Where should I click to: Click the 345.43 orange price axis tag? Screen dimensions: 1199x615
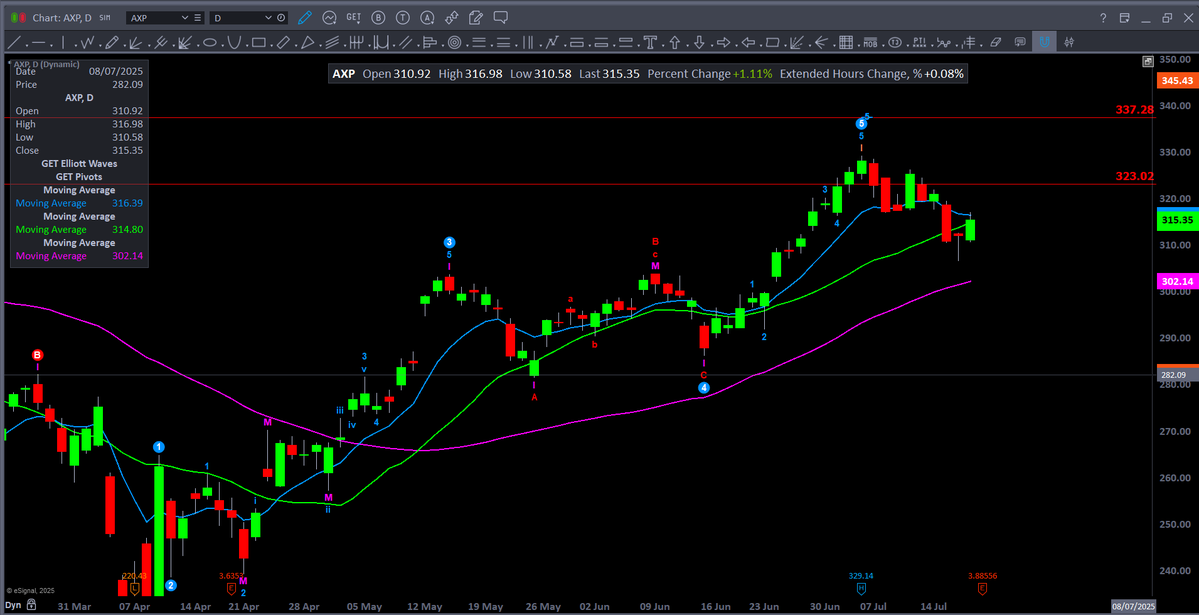(1178, 80)
